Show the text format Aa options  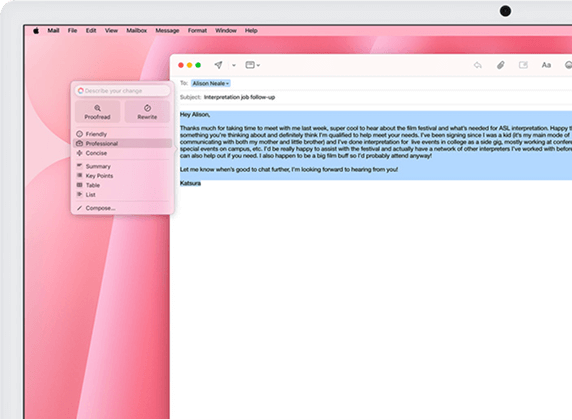tap(546, 65)
